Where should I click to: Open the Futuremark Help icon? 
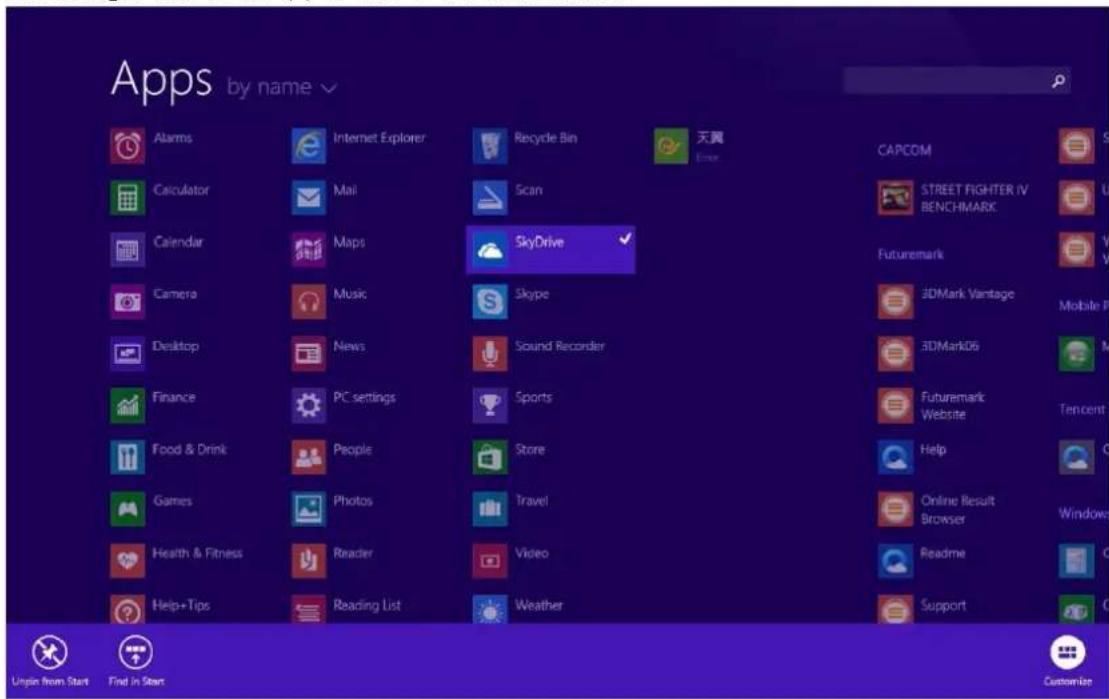[x=895, y=457]
